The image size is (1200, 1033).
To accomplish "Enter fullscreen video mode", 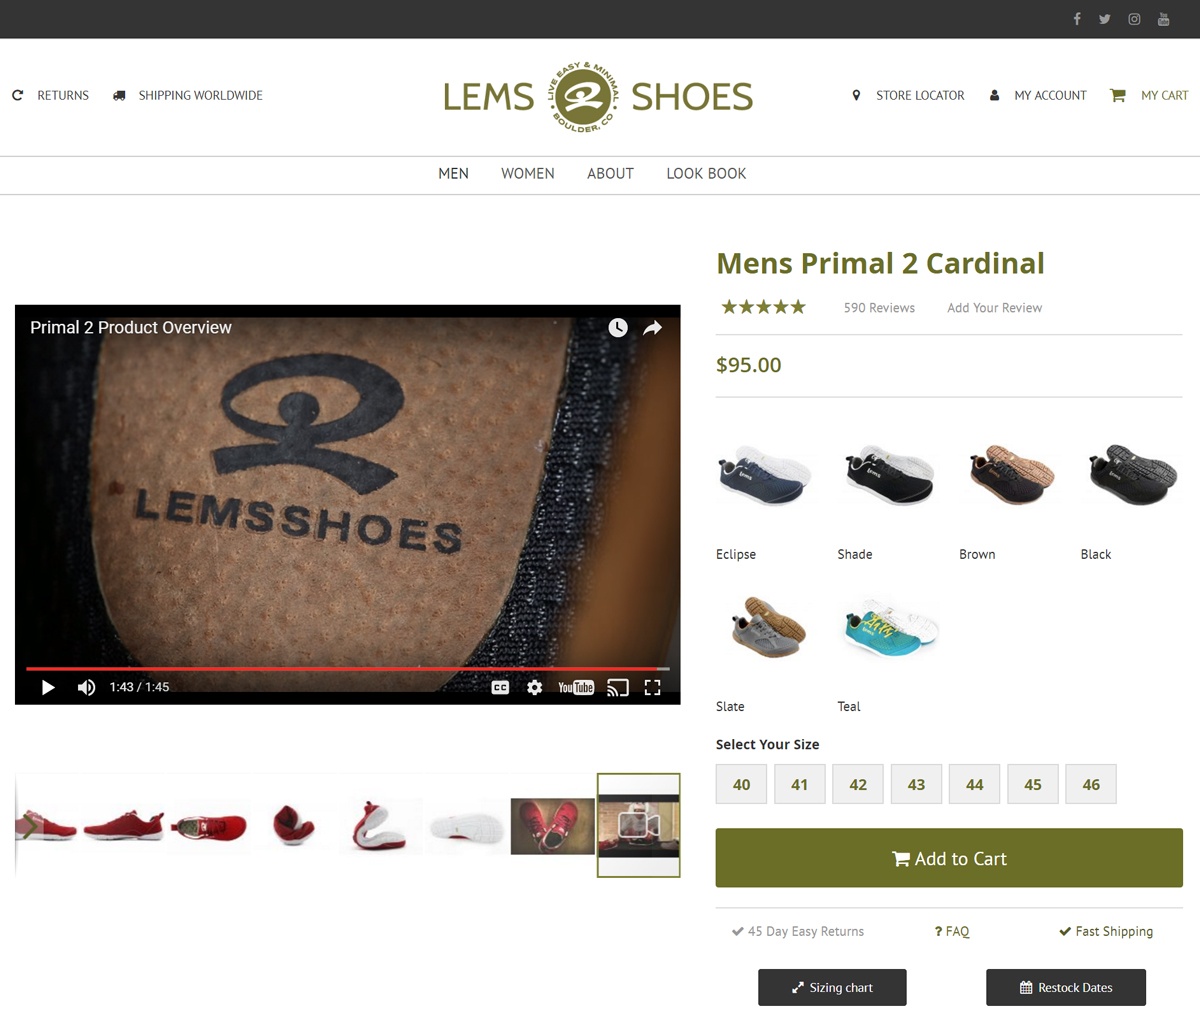I will (x=653, y=687).
